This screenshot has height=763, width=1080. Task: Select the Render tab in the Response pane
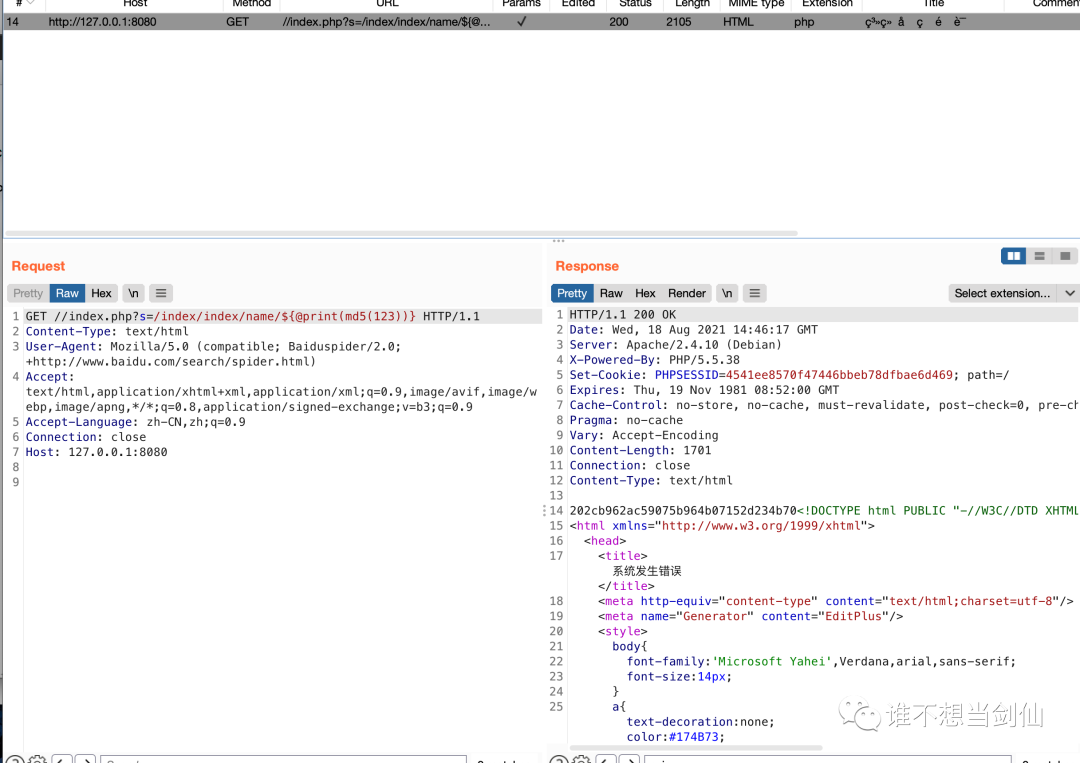(687, 293)
